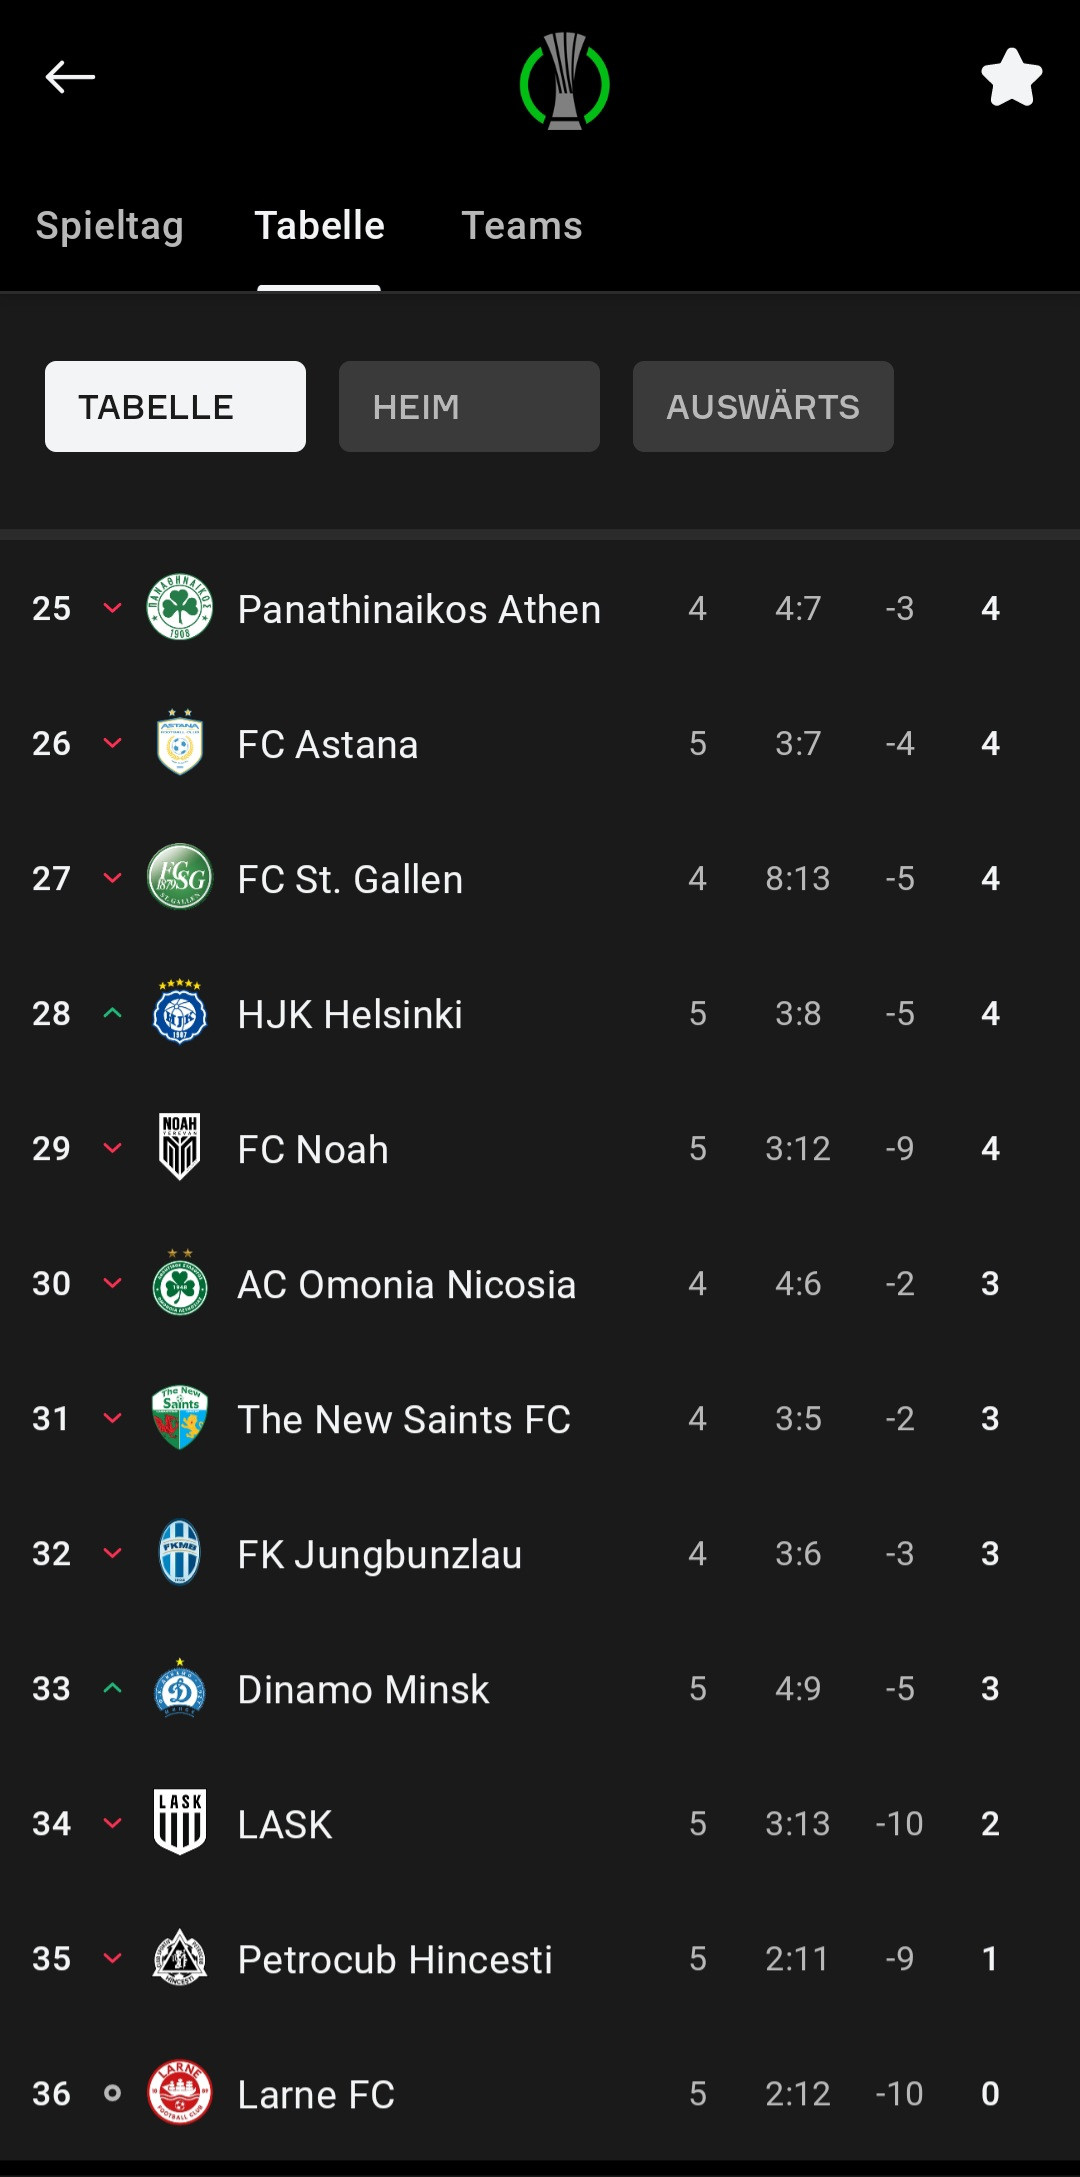
Task: Tap the Larne FC red badge
Action: 180,2093
